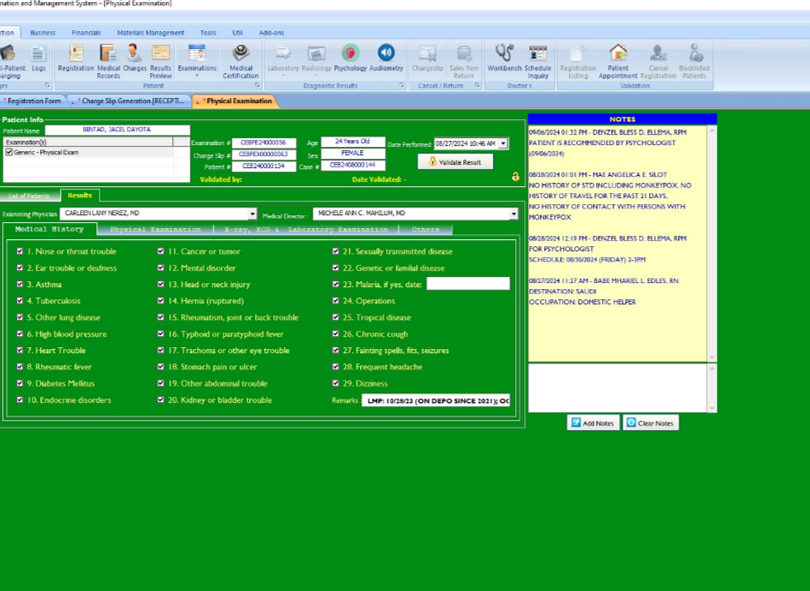The height and width of the screenshot is (591, 810).
Task: Click the Examination # field
Action: (264, 143)
